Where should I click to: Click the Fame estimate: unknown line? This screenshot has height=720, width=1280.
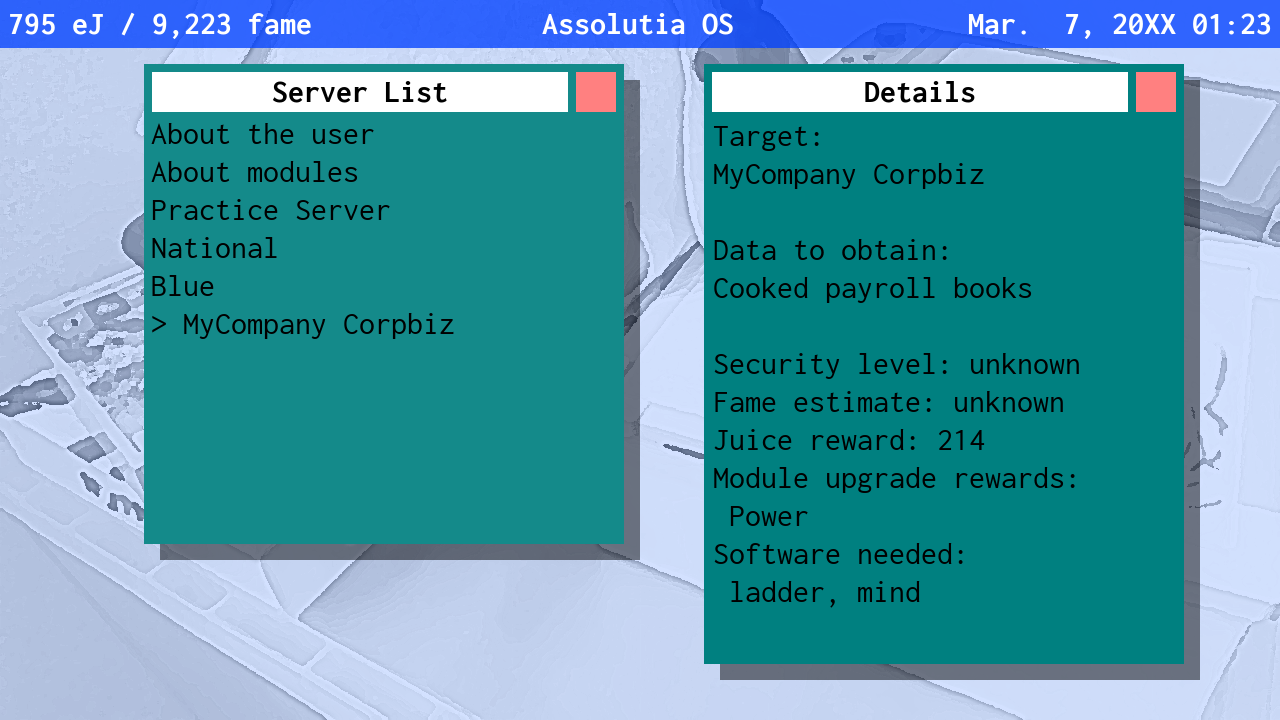[x=889, y=403]
